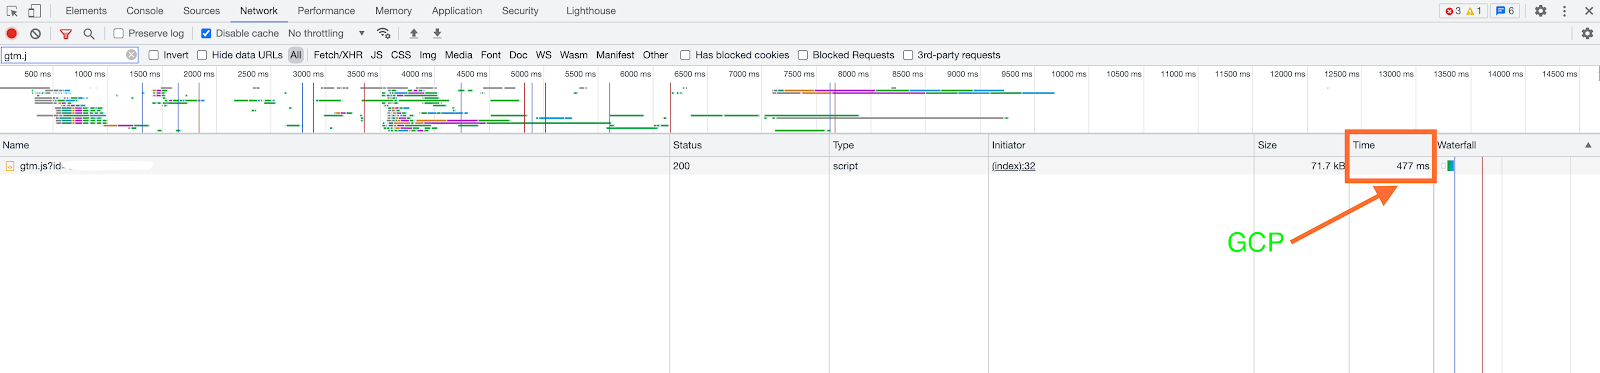Filter by Media requests
Image resolution: width=1600 pixels, height=373 pixels.
[459, 55]
